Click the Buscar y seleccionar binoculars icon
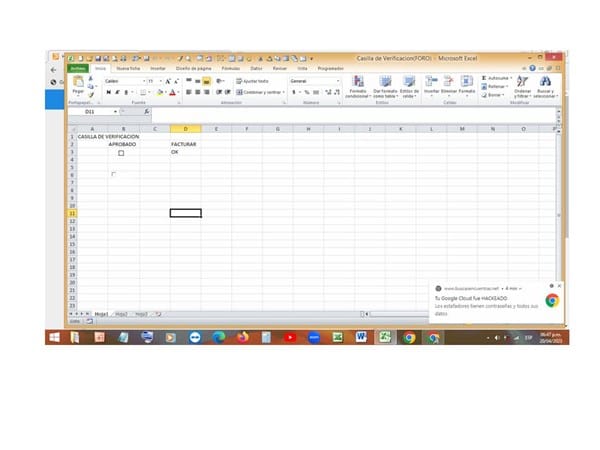Screen dimensions: 600x450 [545, 82]
